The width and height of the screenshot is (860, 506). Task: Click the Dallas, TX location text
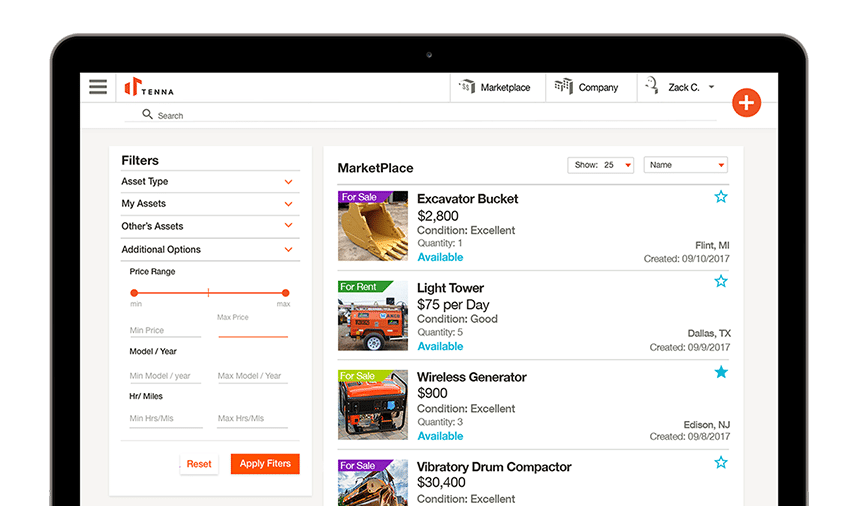click(x=709, y=333)
